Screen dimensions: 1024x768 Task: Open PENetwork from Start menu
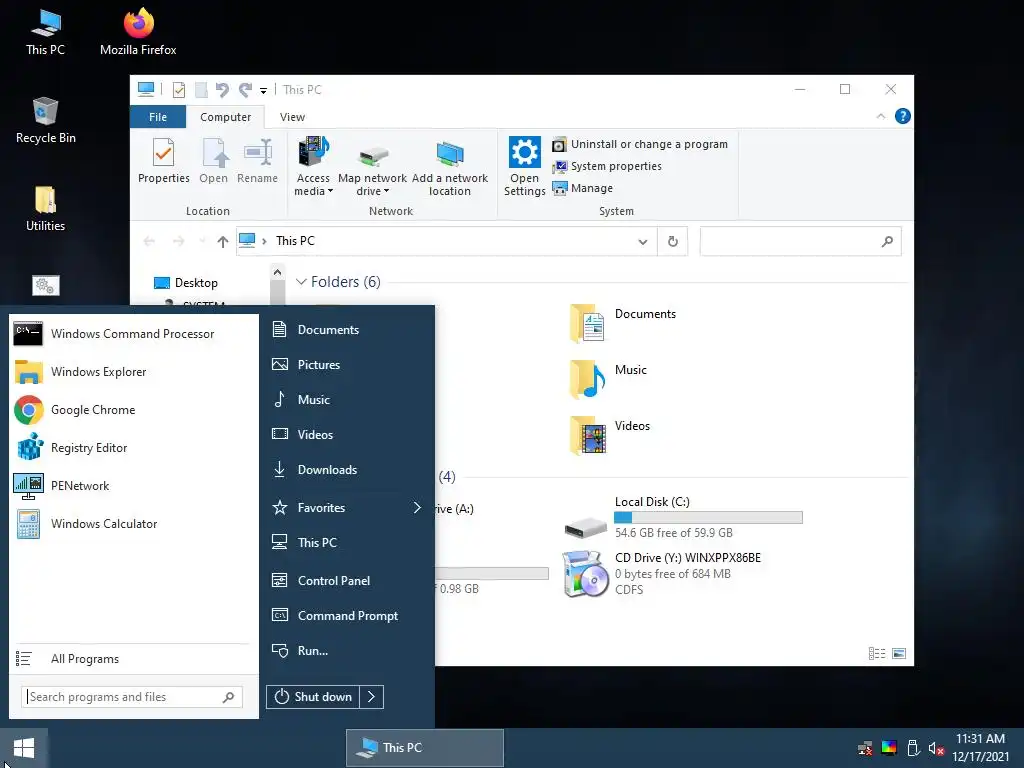(133, 486)
